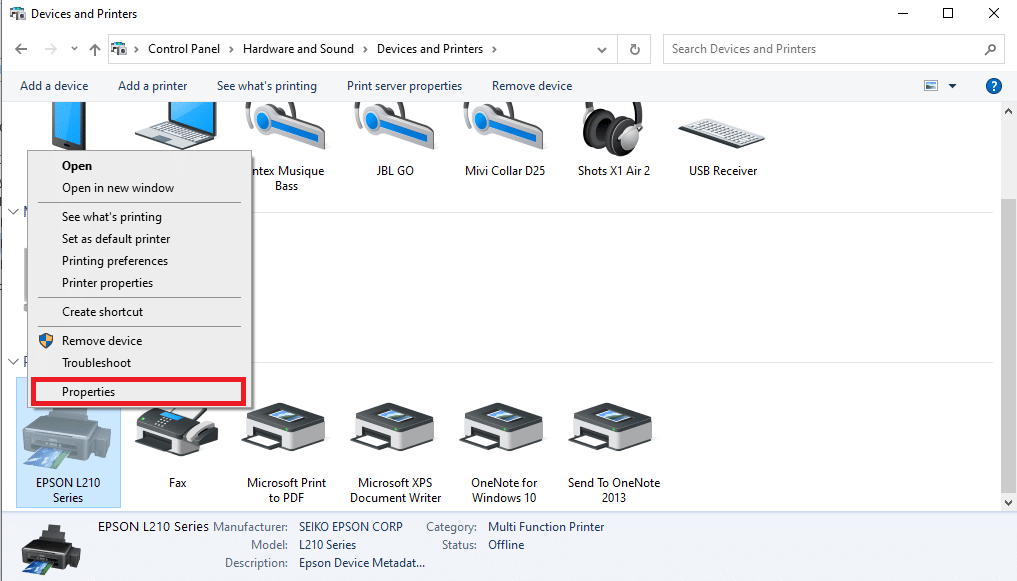Select the laptop computer device icon
The width and height of the screenshot is (1017, 581).
point(176,125)
